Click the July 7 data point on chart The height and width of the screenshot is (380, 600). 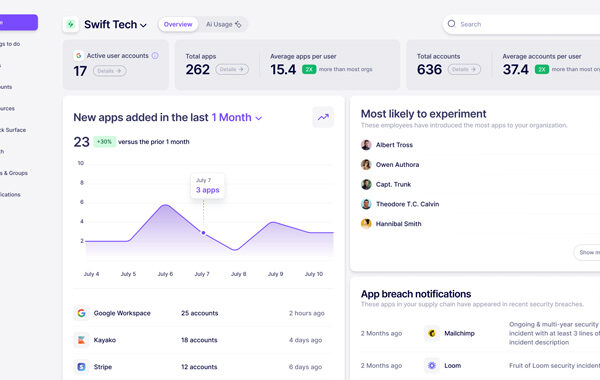tap(203, 233)
